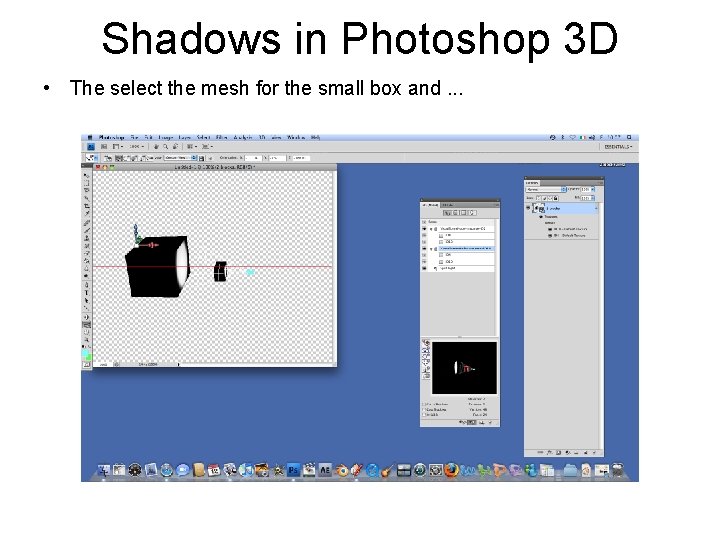Open the Window menu
The width and height of the screenshot is (720, 540).
[296, 137]
